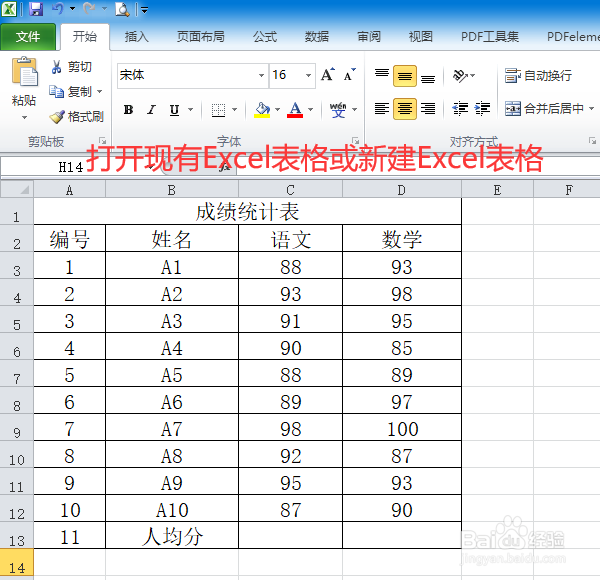The width and height of the screenshot is (600, 580).
Task: Switch to the Insert (插入) tab
Action: (137, 37)
